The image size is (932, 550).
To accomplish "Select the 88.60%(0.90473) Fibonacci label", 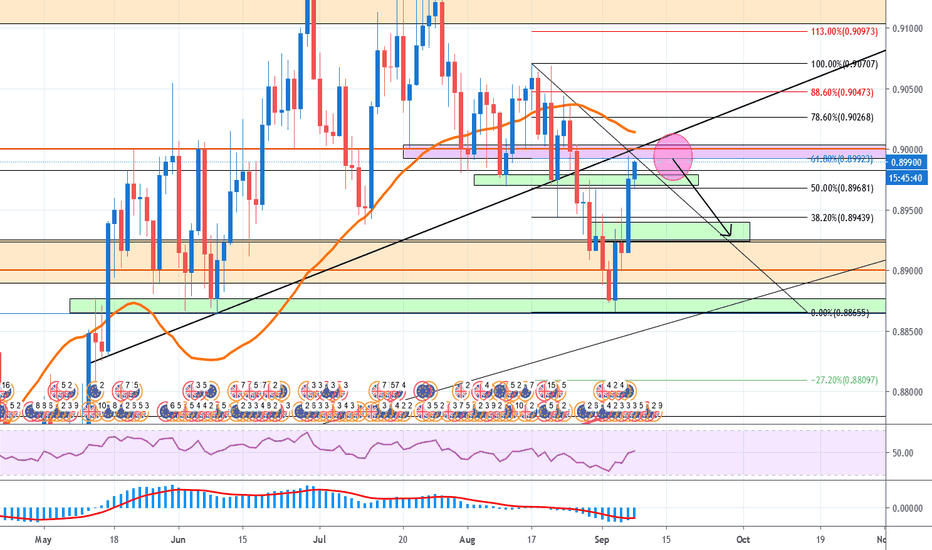I will tap(842, 93).
